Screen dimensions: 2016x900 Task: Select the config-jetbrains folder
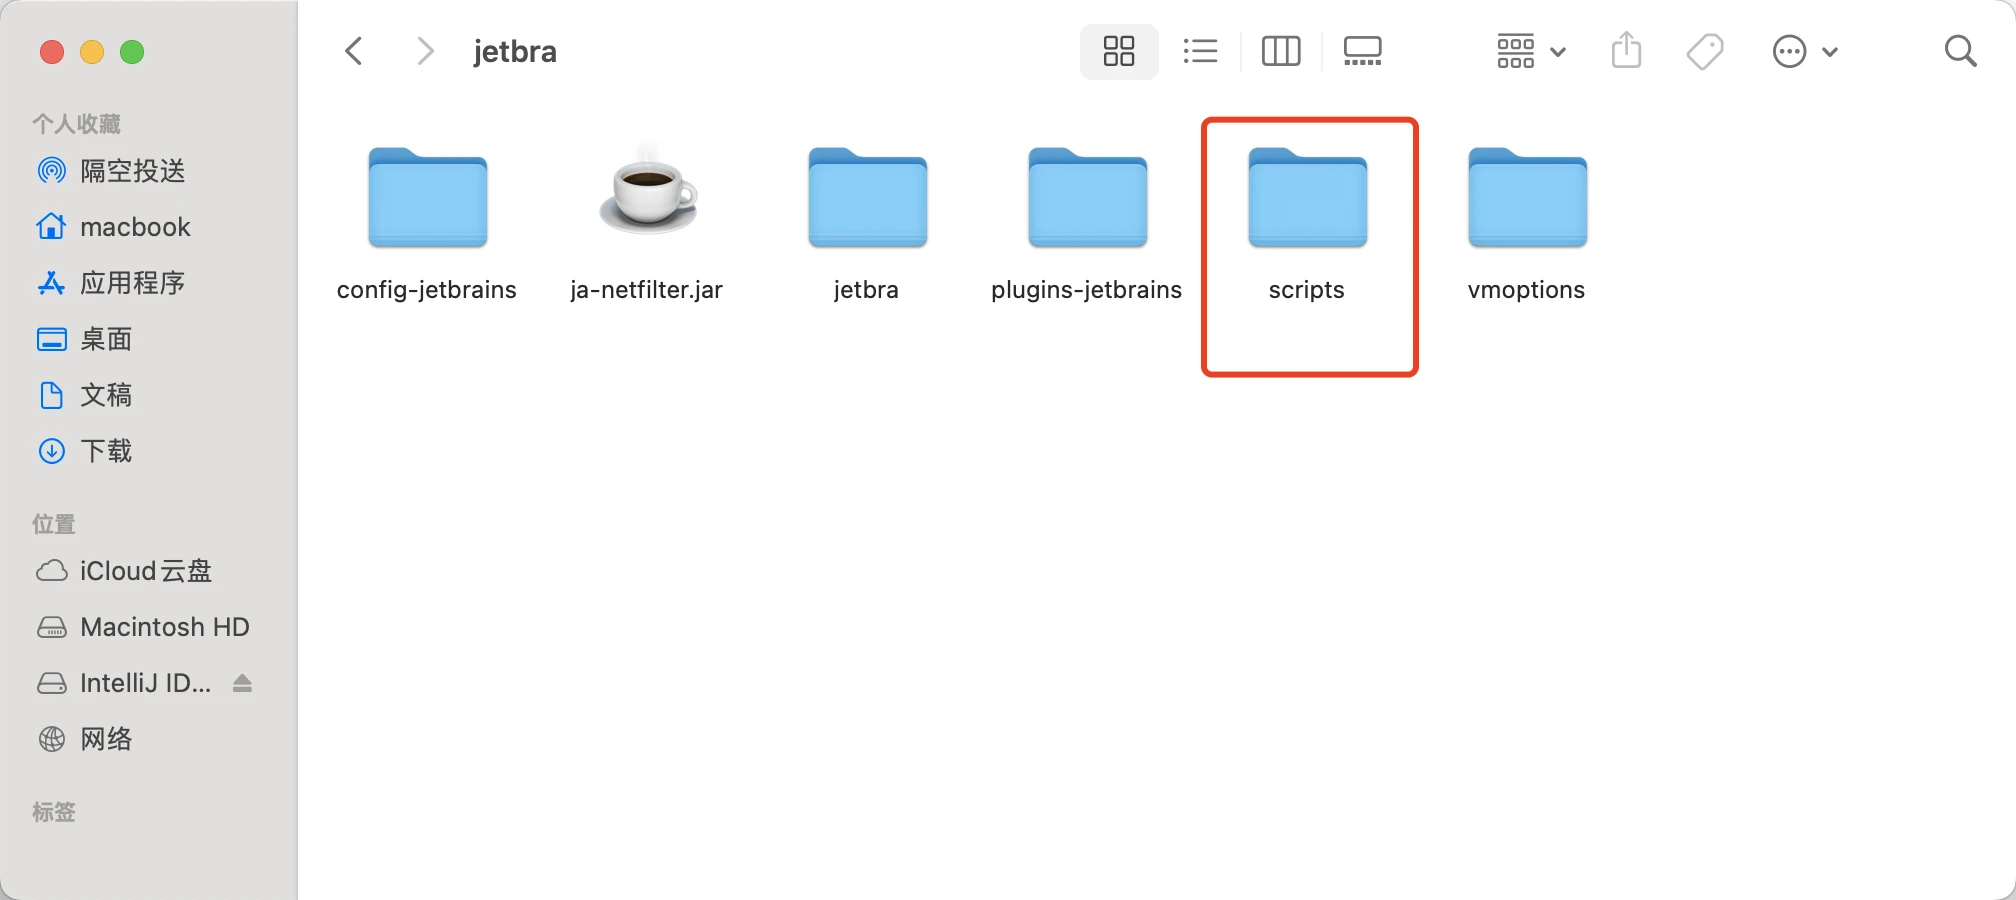427,198
